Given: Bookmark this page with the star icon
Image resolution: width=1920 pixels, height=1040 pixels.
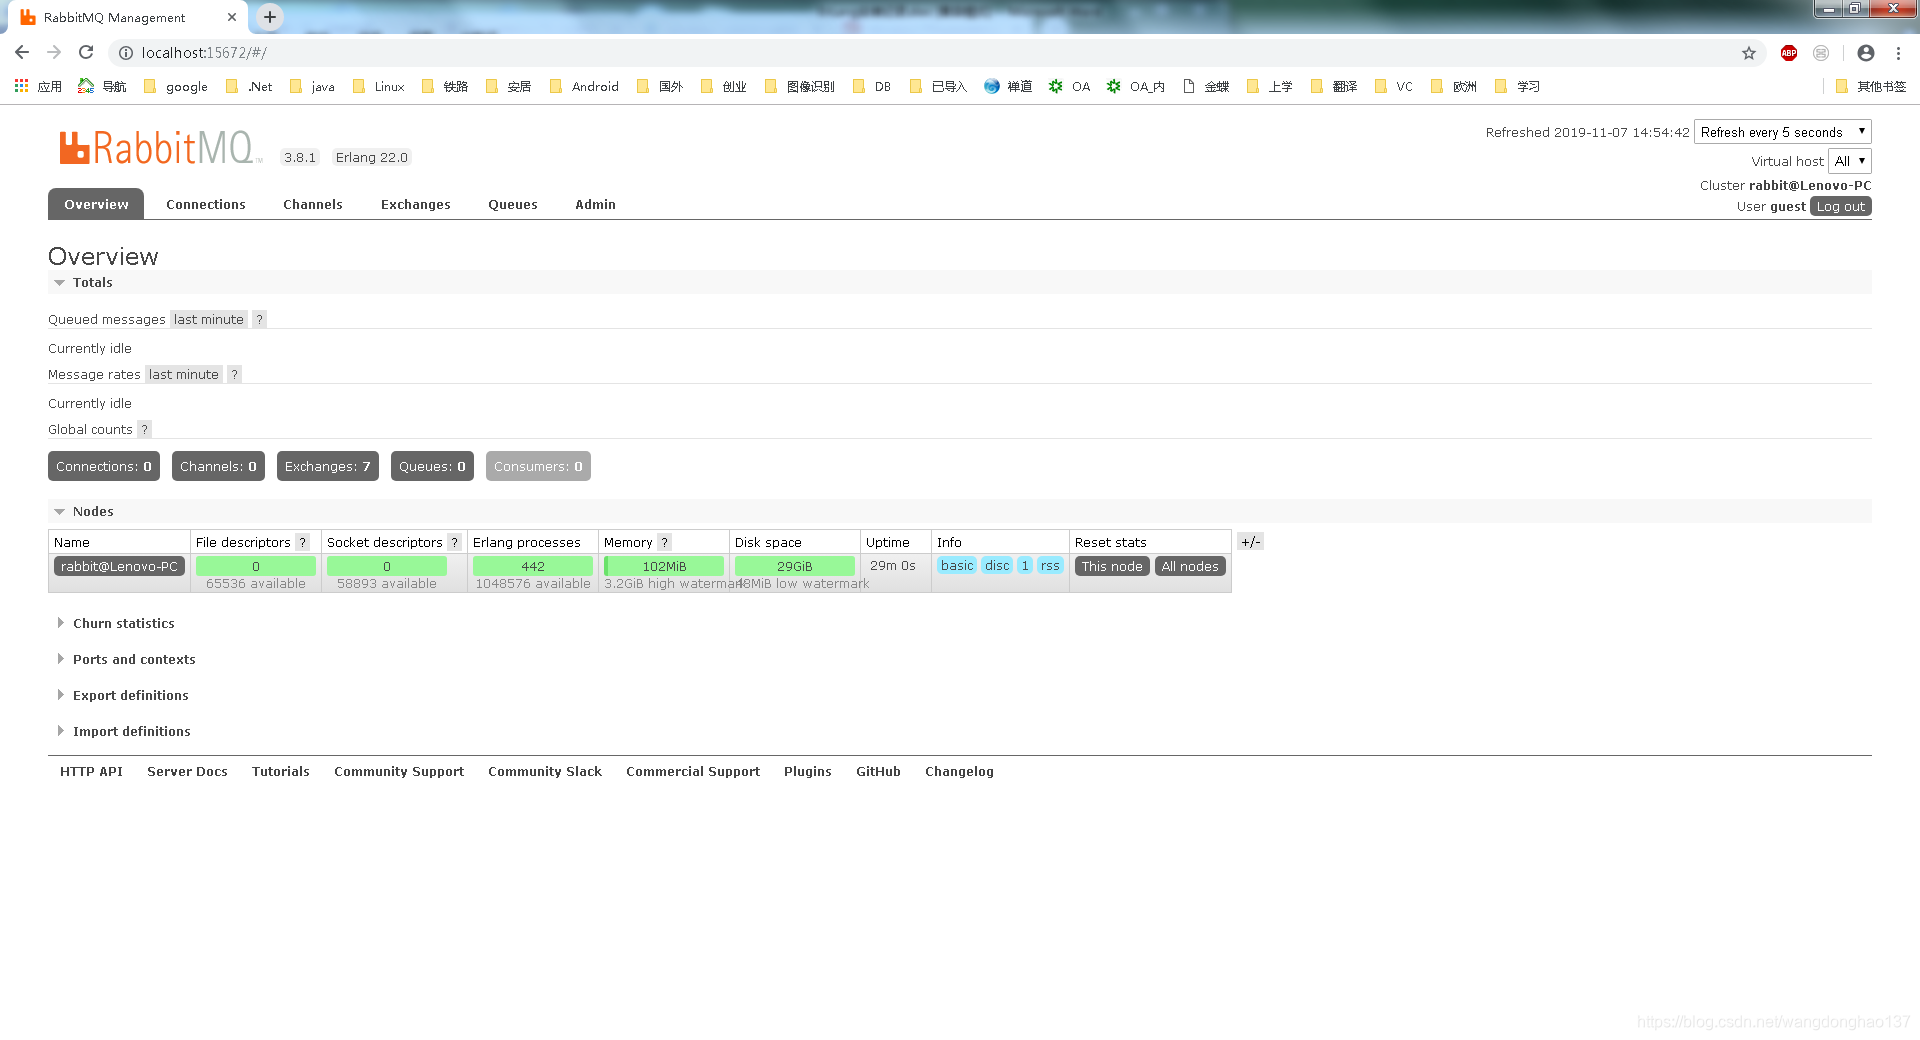Looking at the screenshot, I should 1749,53.
